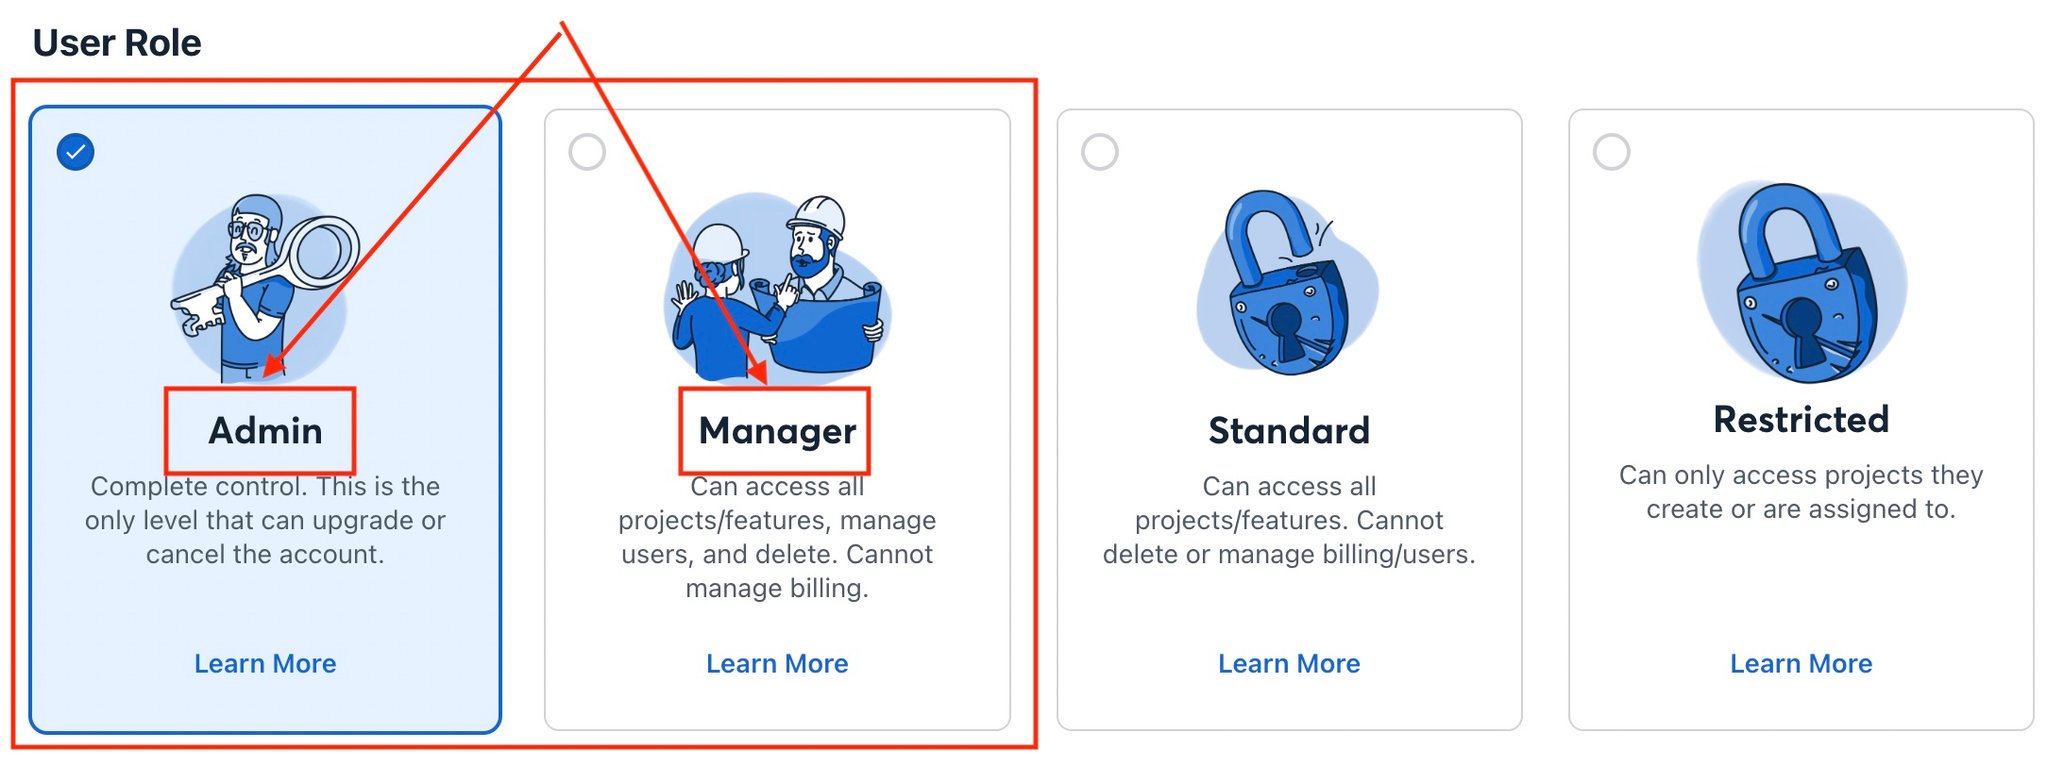Click the Manager role title

(x=778, y=431)
